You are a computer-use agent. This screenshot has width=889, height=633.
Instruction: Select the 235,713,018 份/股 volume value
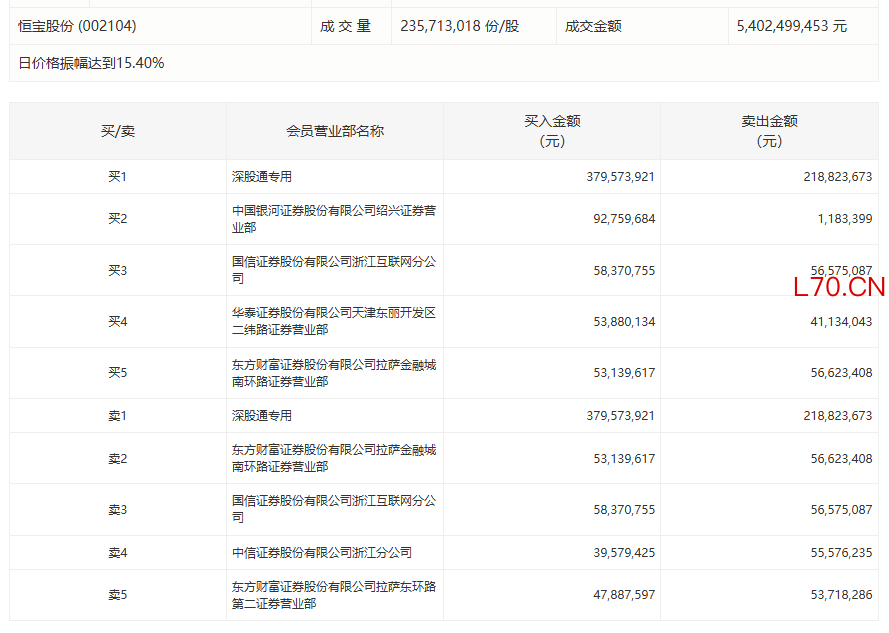[459, 26]
